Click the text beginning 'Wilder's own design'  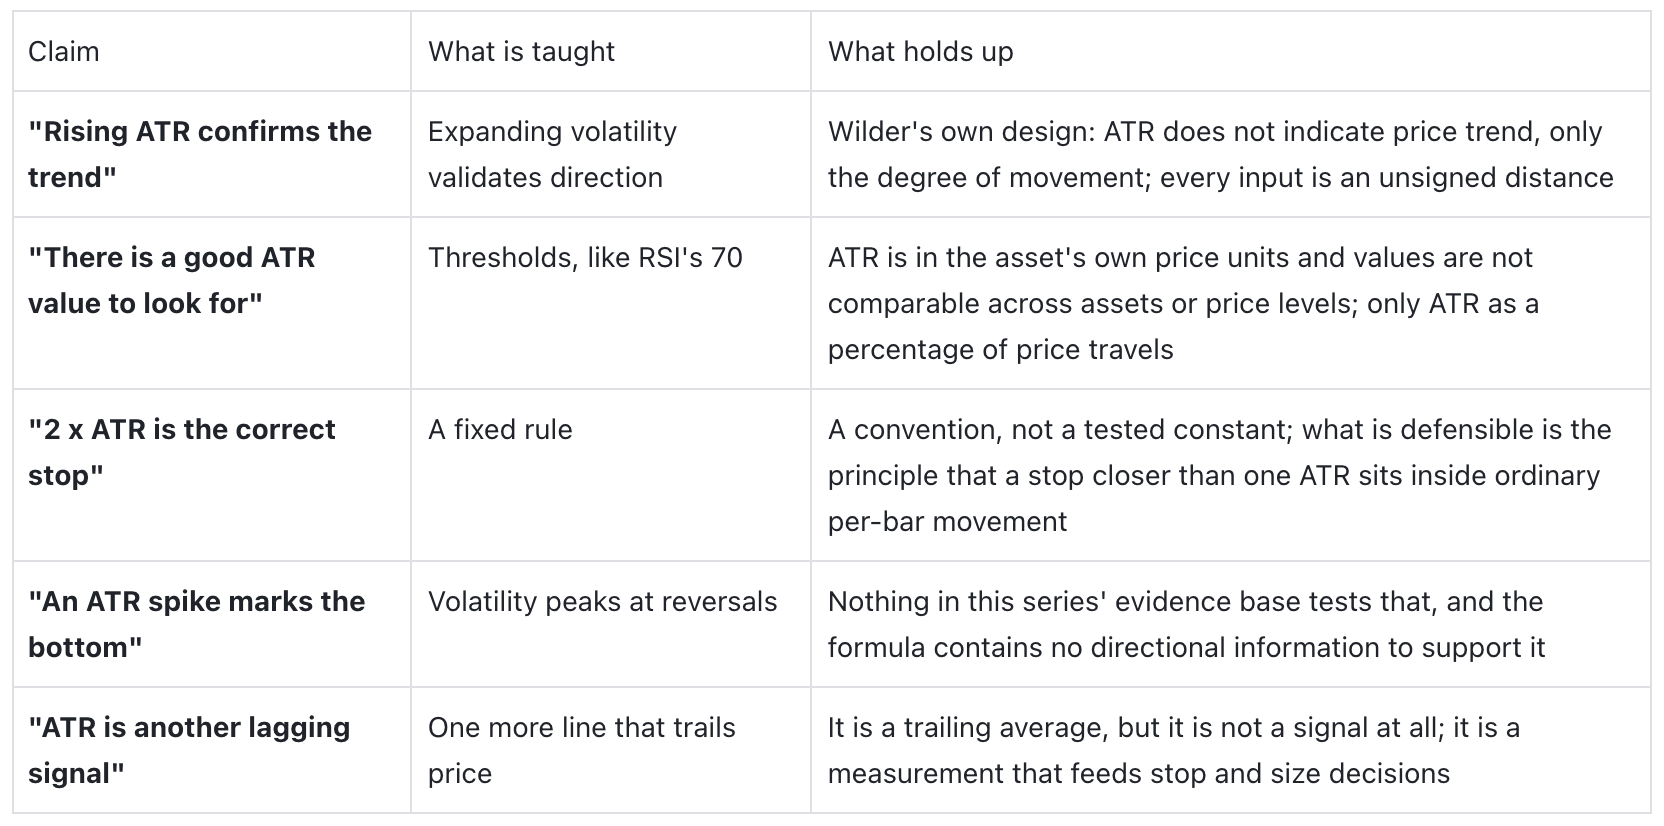click(1220, 154)
